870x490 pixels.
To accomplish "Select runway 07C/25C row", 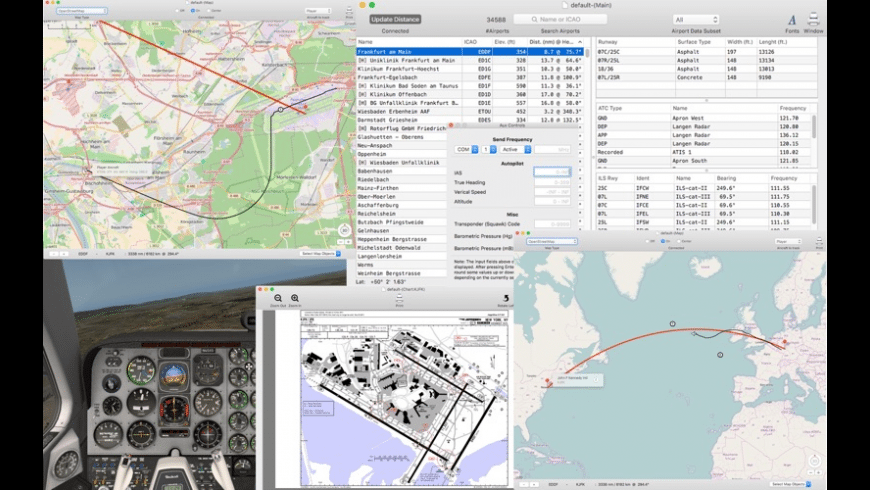I will (x=706, y=52).
